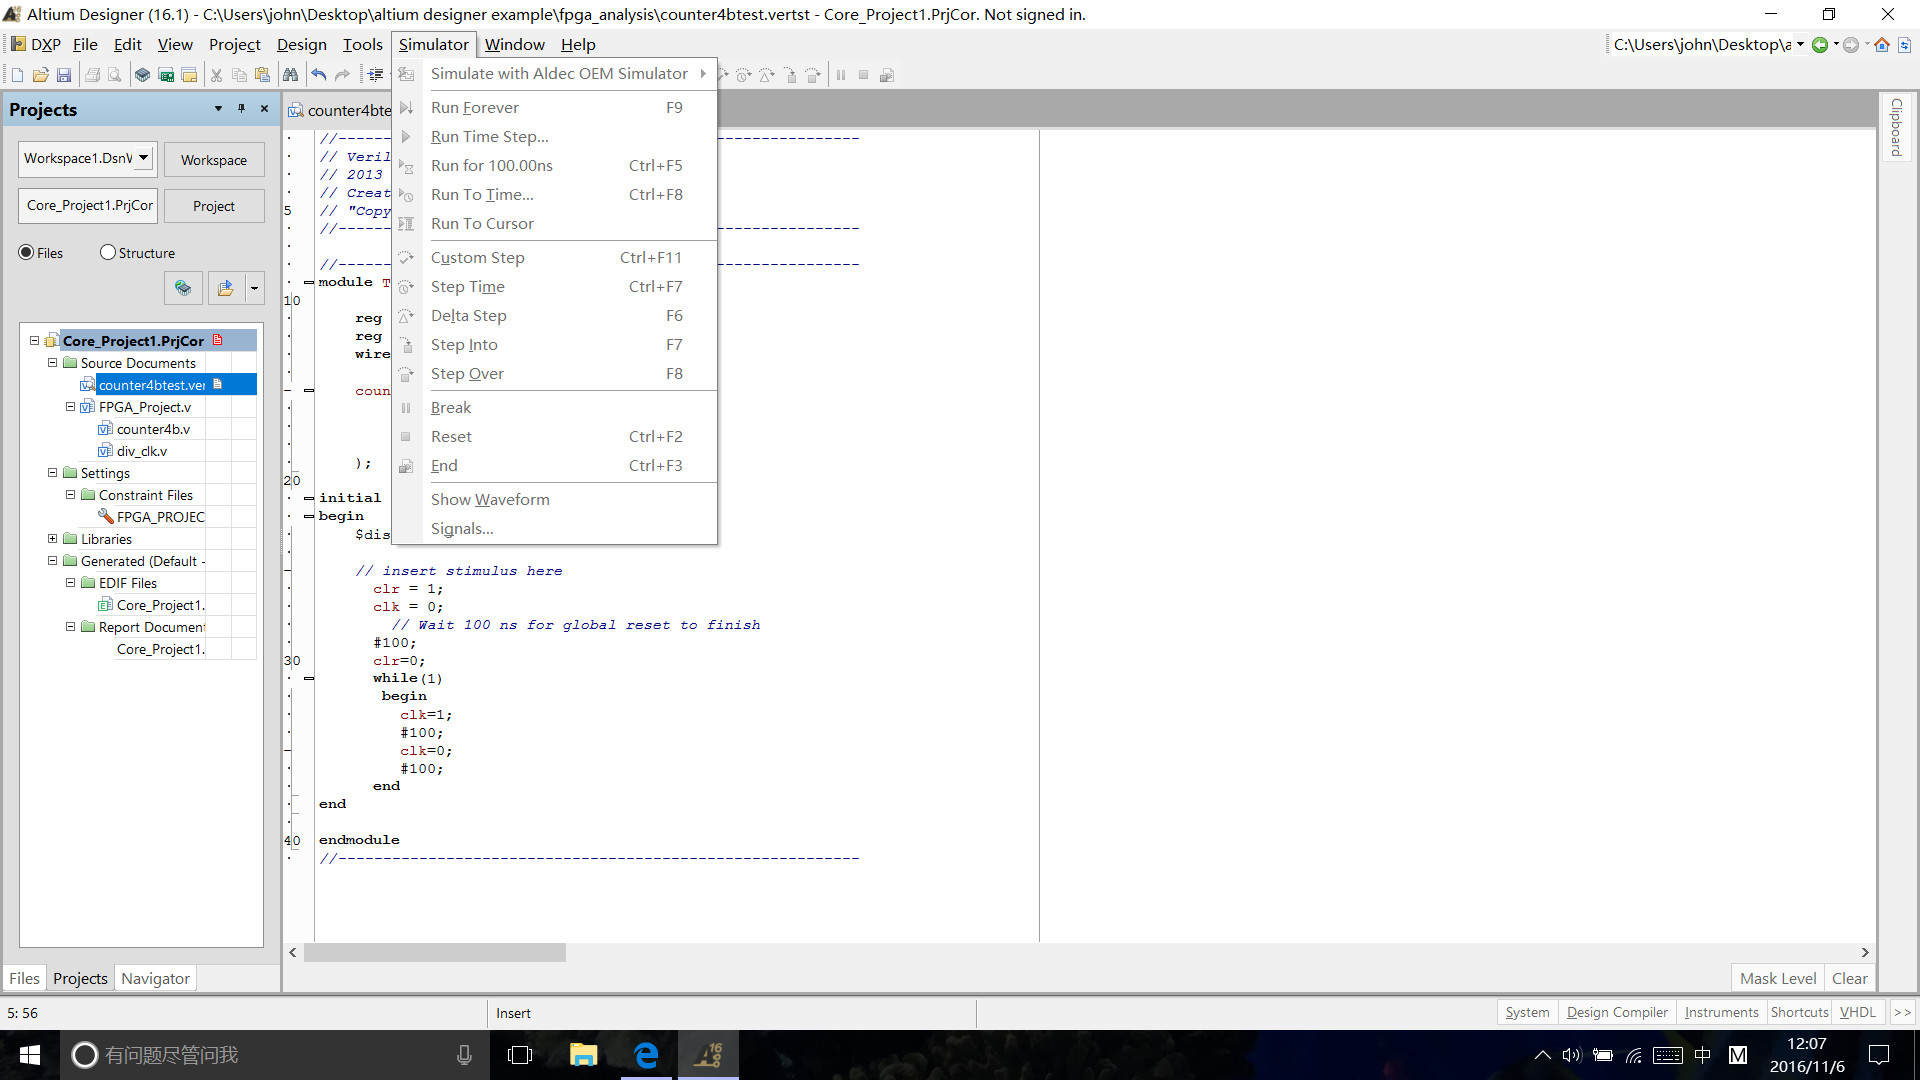Select counter4b.v in the project tree
This screenshot has height=1080, width=1920.
pos(153,429)
